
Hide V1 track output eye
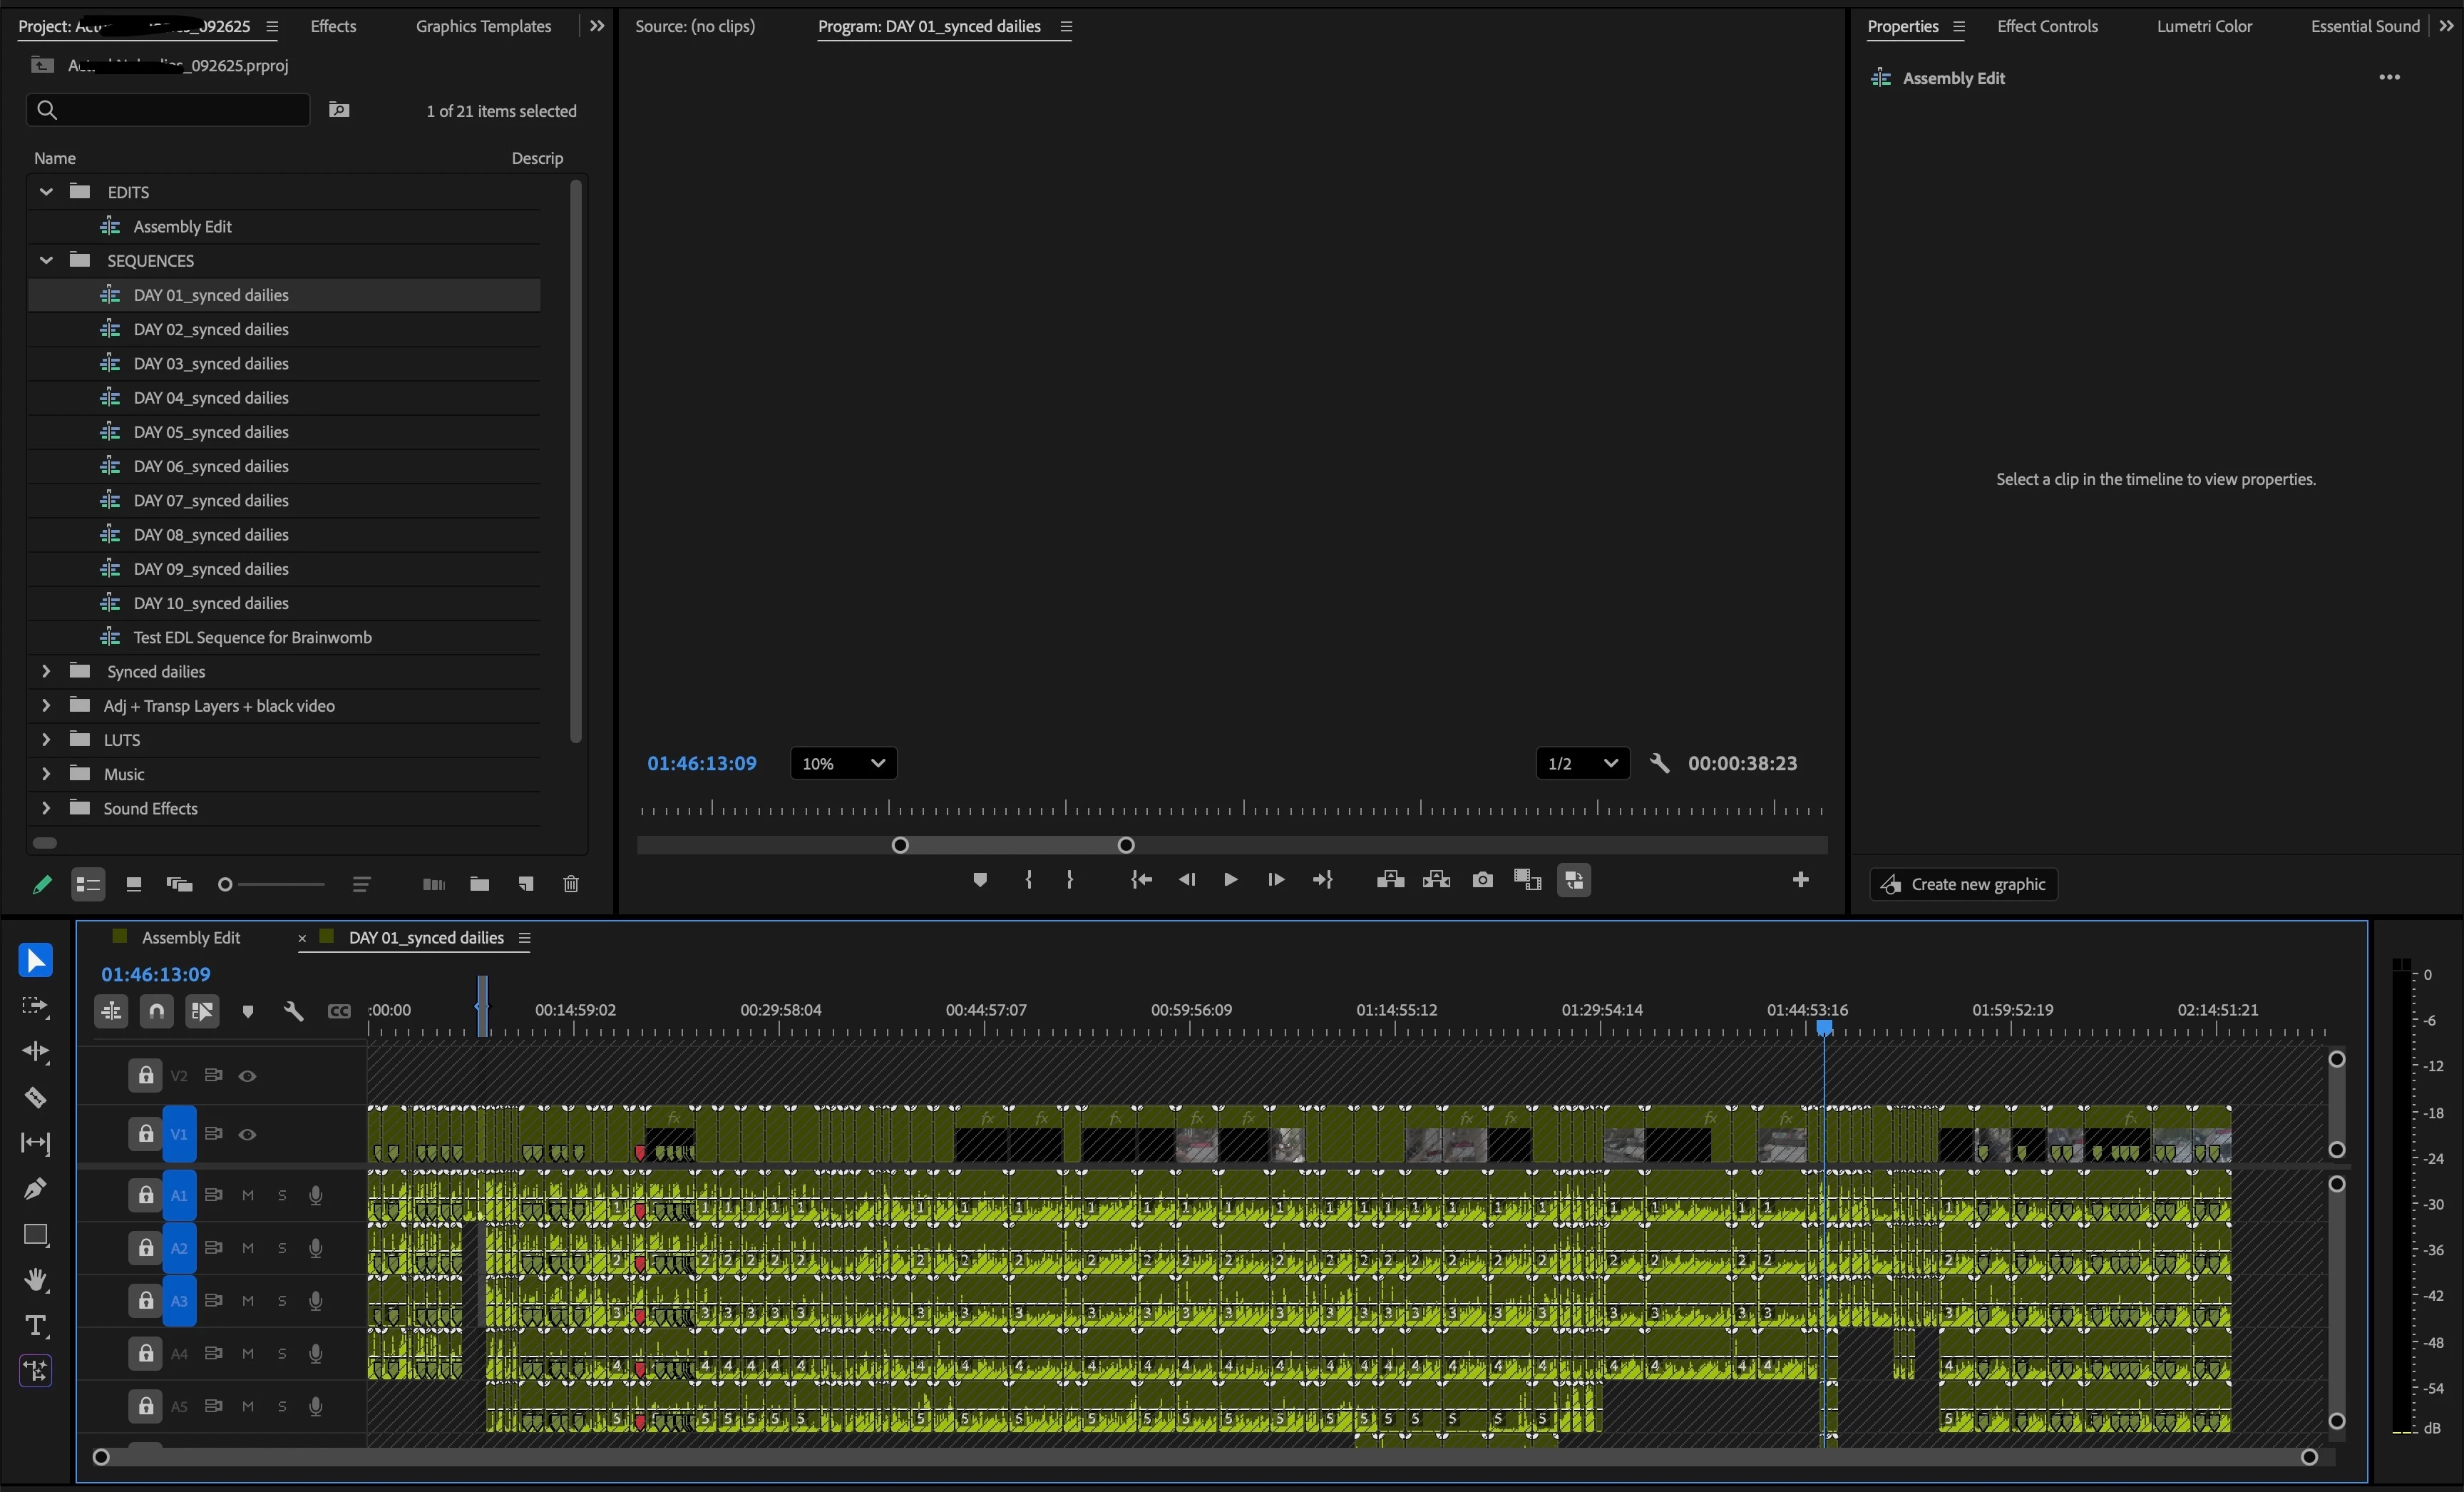click(247, 1135)
